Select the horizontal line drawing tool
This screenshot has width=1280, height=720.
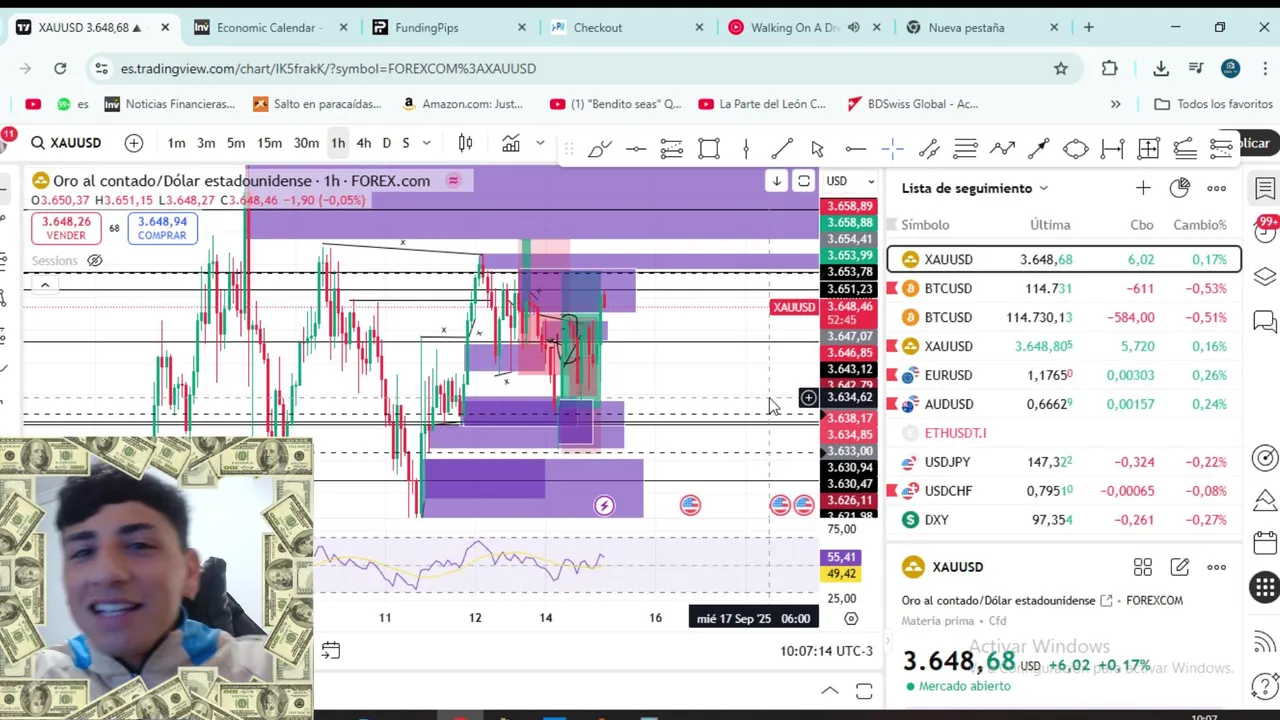pyautogui.click(x=636, y=149)
